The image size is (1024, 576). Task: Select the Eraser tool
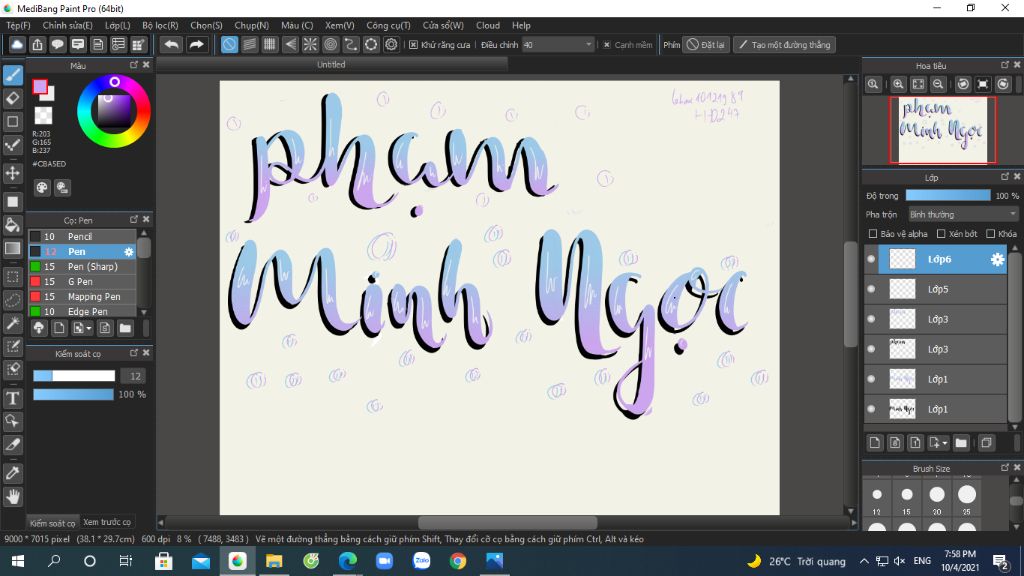(x=12, y=98)
